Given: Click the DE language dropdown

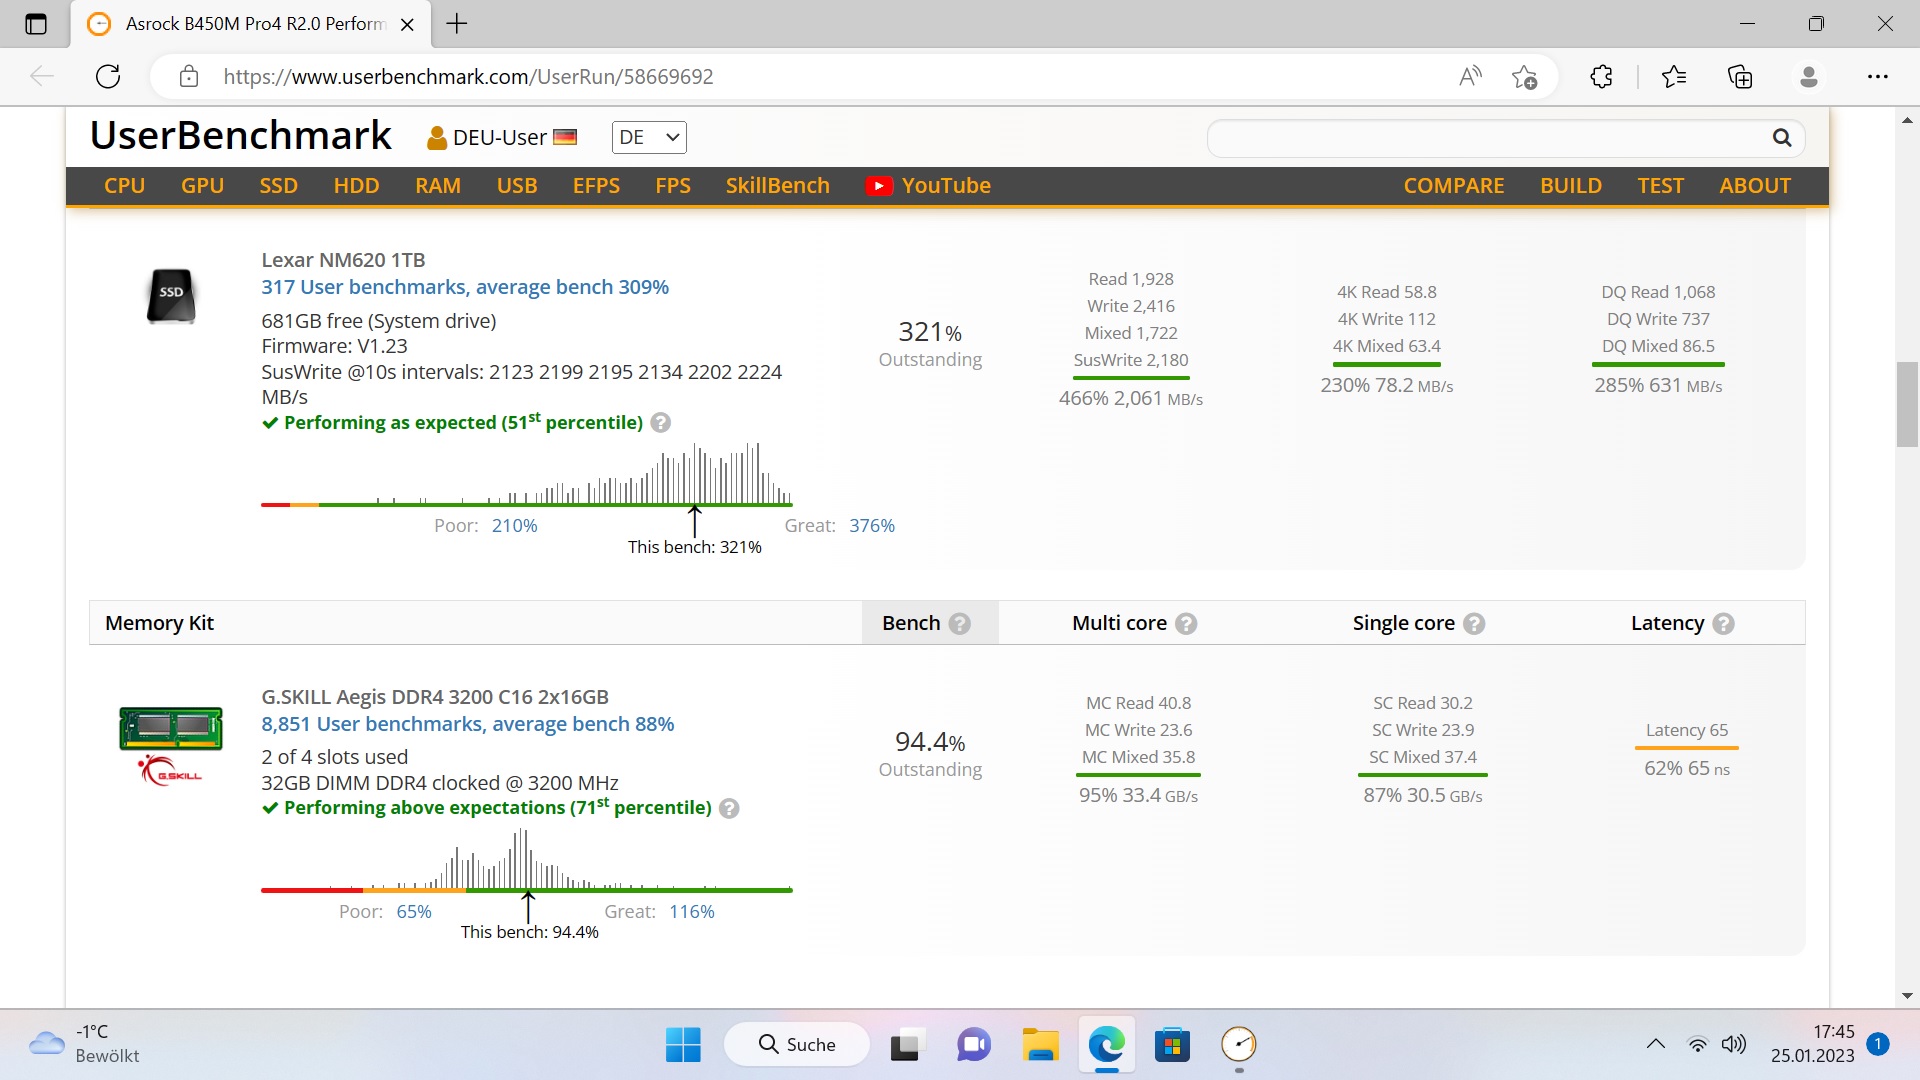Looking at the screenshot, I should pyautogui.click(x=649, y=137).
